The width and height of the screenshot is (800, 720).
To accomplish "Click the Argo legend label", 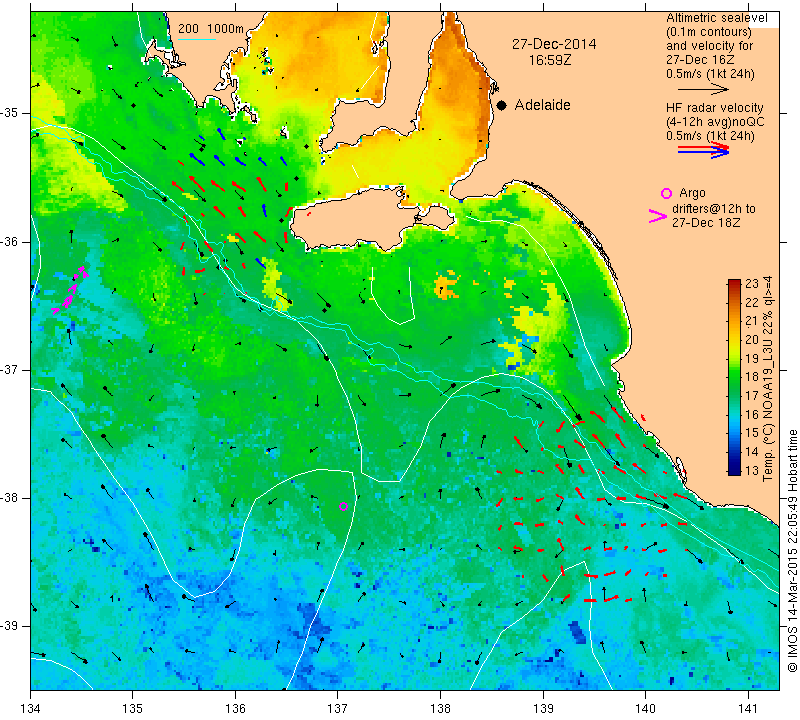I will pos(692,193).
